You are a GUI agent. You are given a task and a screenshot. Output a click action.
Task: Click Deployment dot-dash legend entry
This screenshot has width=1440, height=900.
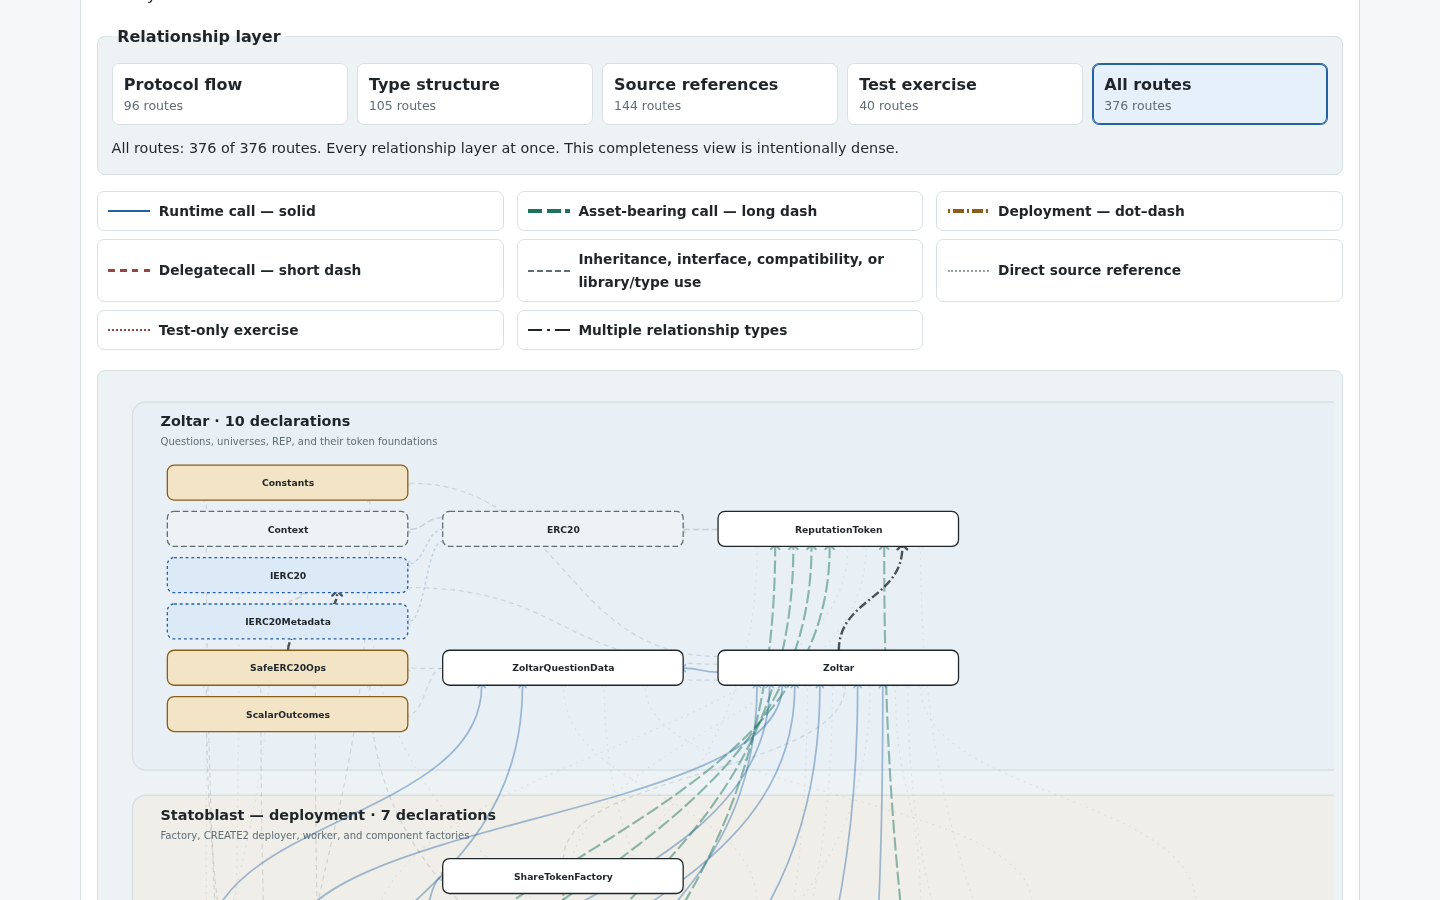pyautogui.click(x=1139, y=211)
